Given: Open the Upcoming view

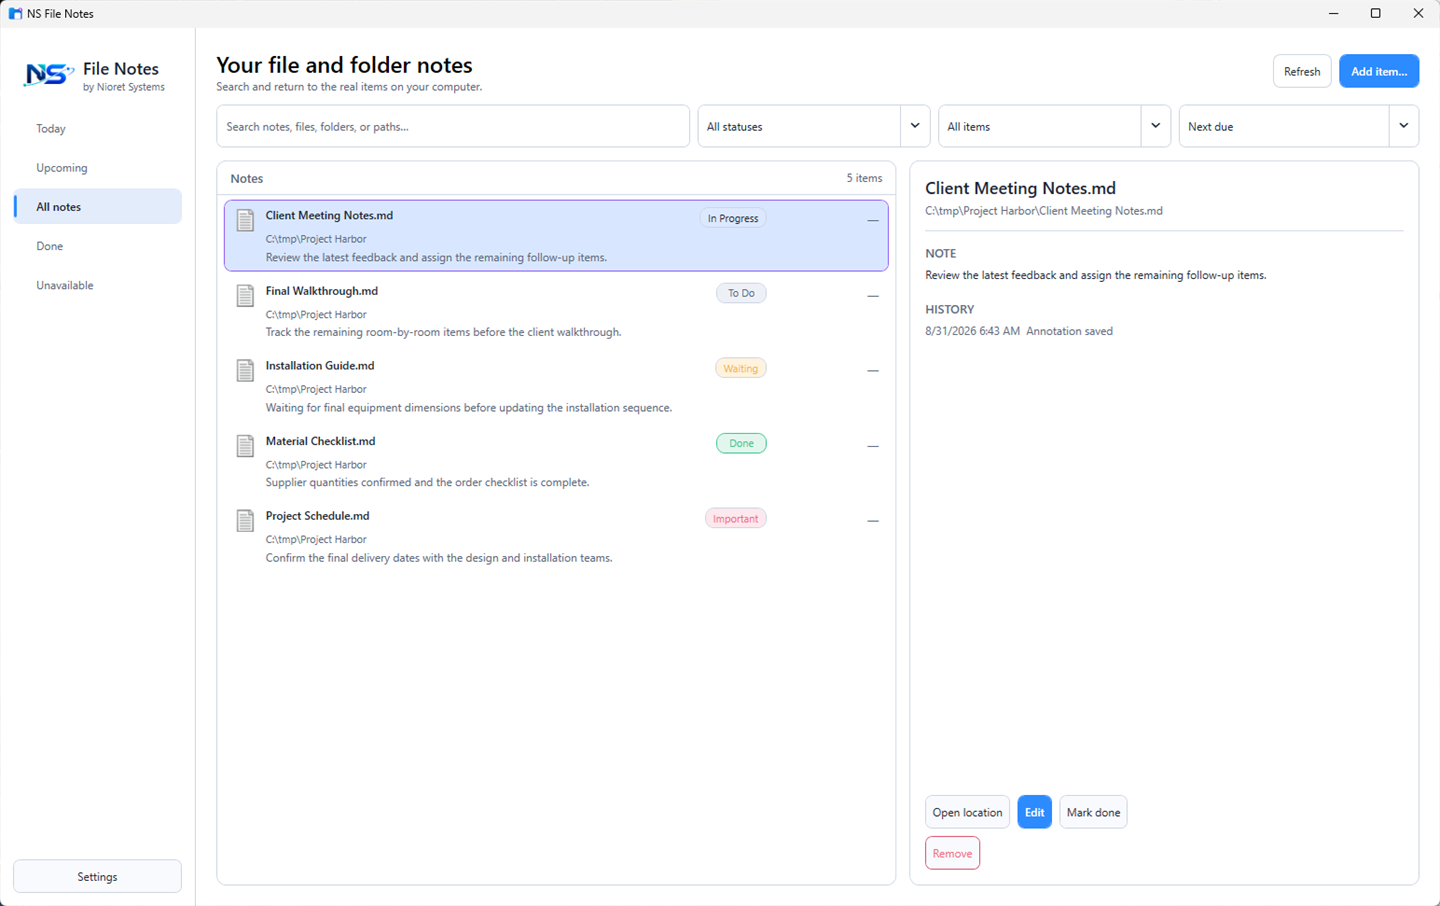Looking at the screenshot, I should tap(98, 168).
